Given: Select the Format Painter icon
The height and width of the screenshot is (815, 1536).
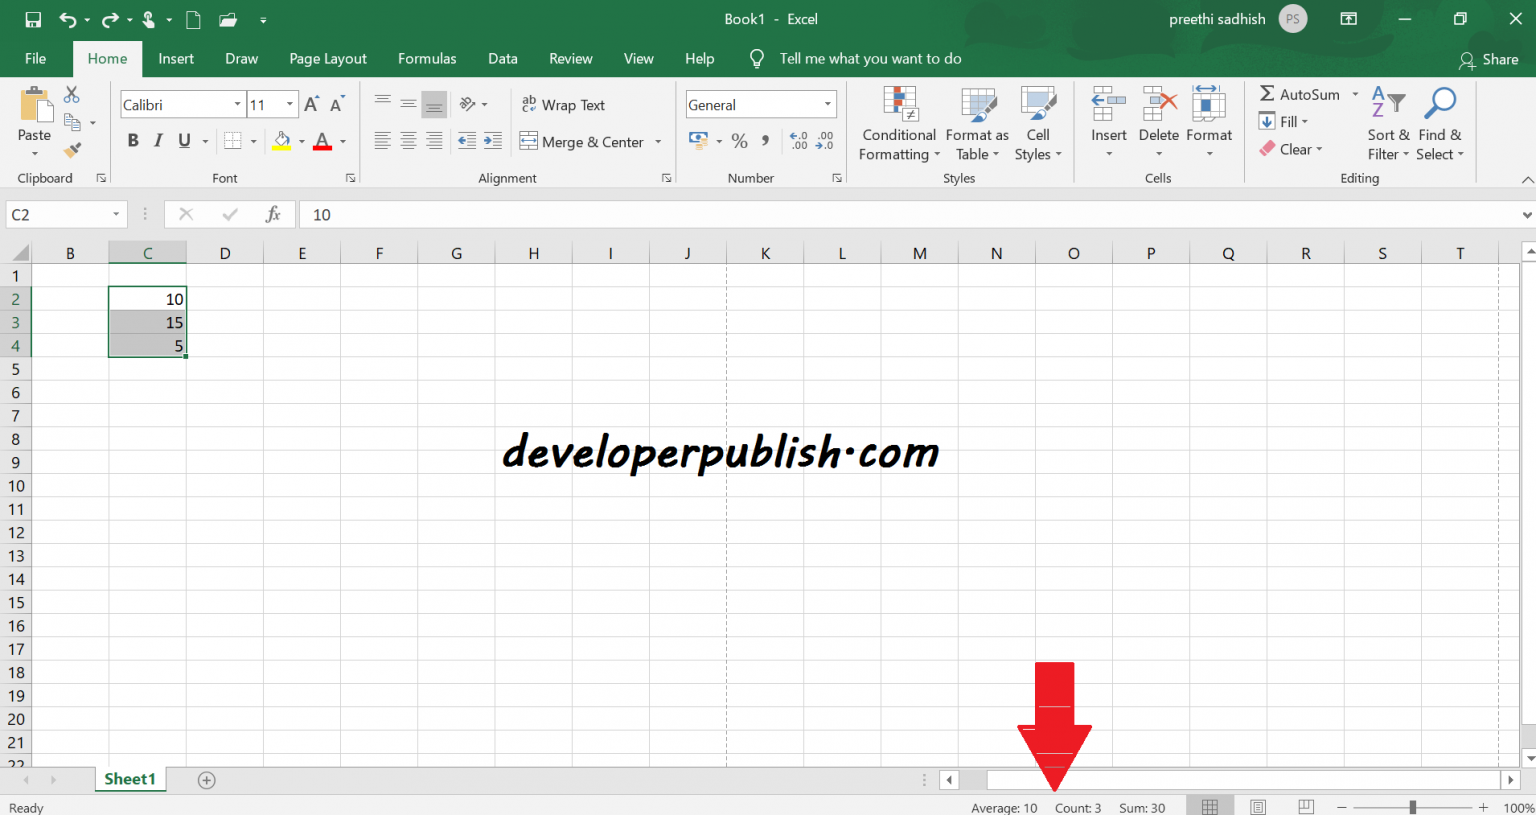Looking at the screenshot, I should 71,150.
